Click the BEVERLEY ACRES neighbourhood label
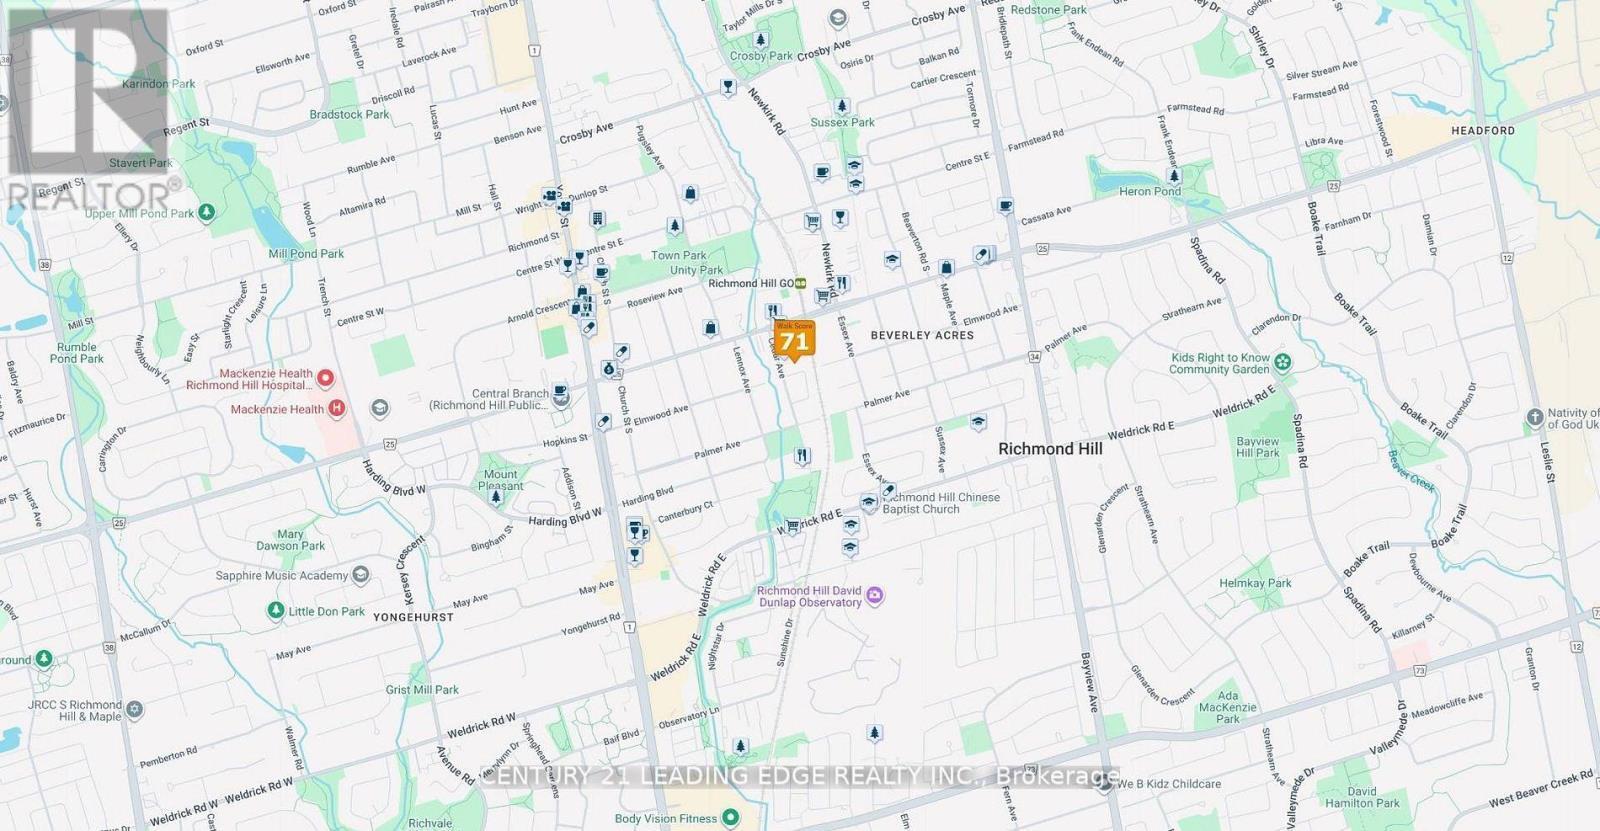Screen dimensions: 1600x831 coord(921,335)
